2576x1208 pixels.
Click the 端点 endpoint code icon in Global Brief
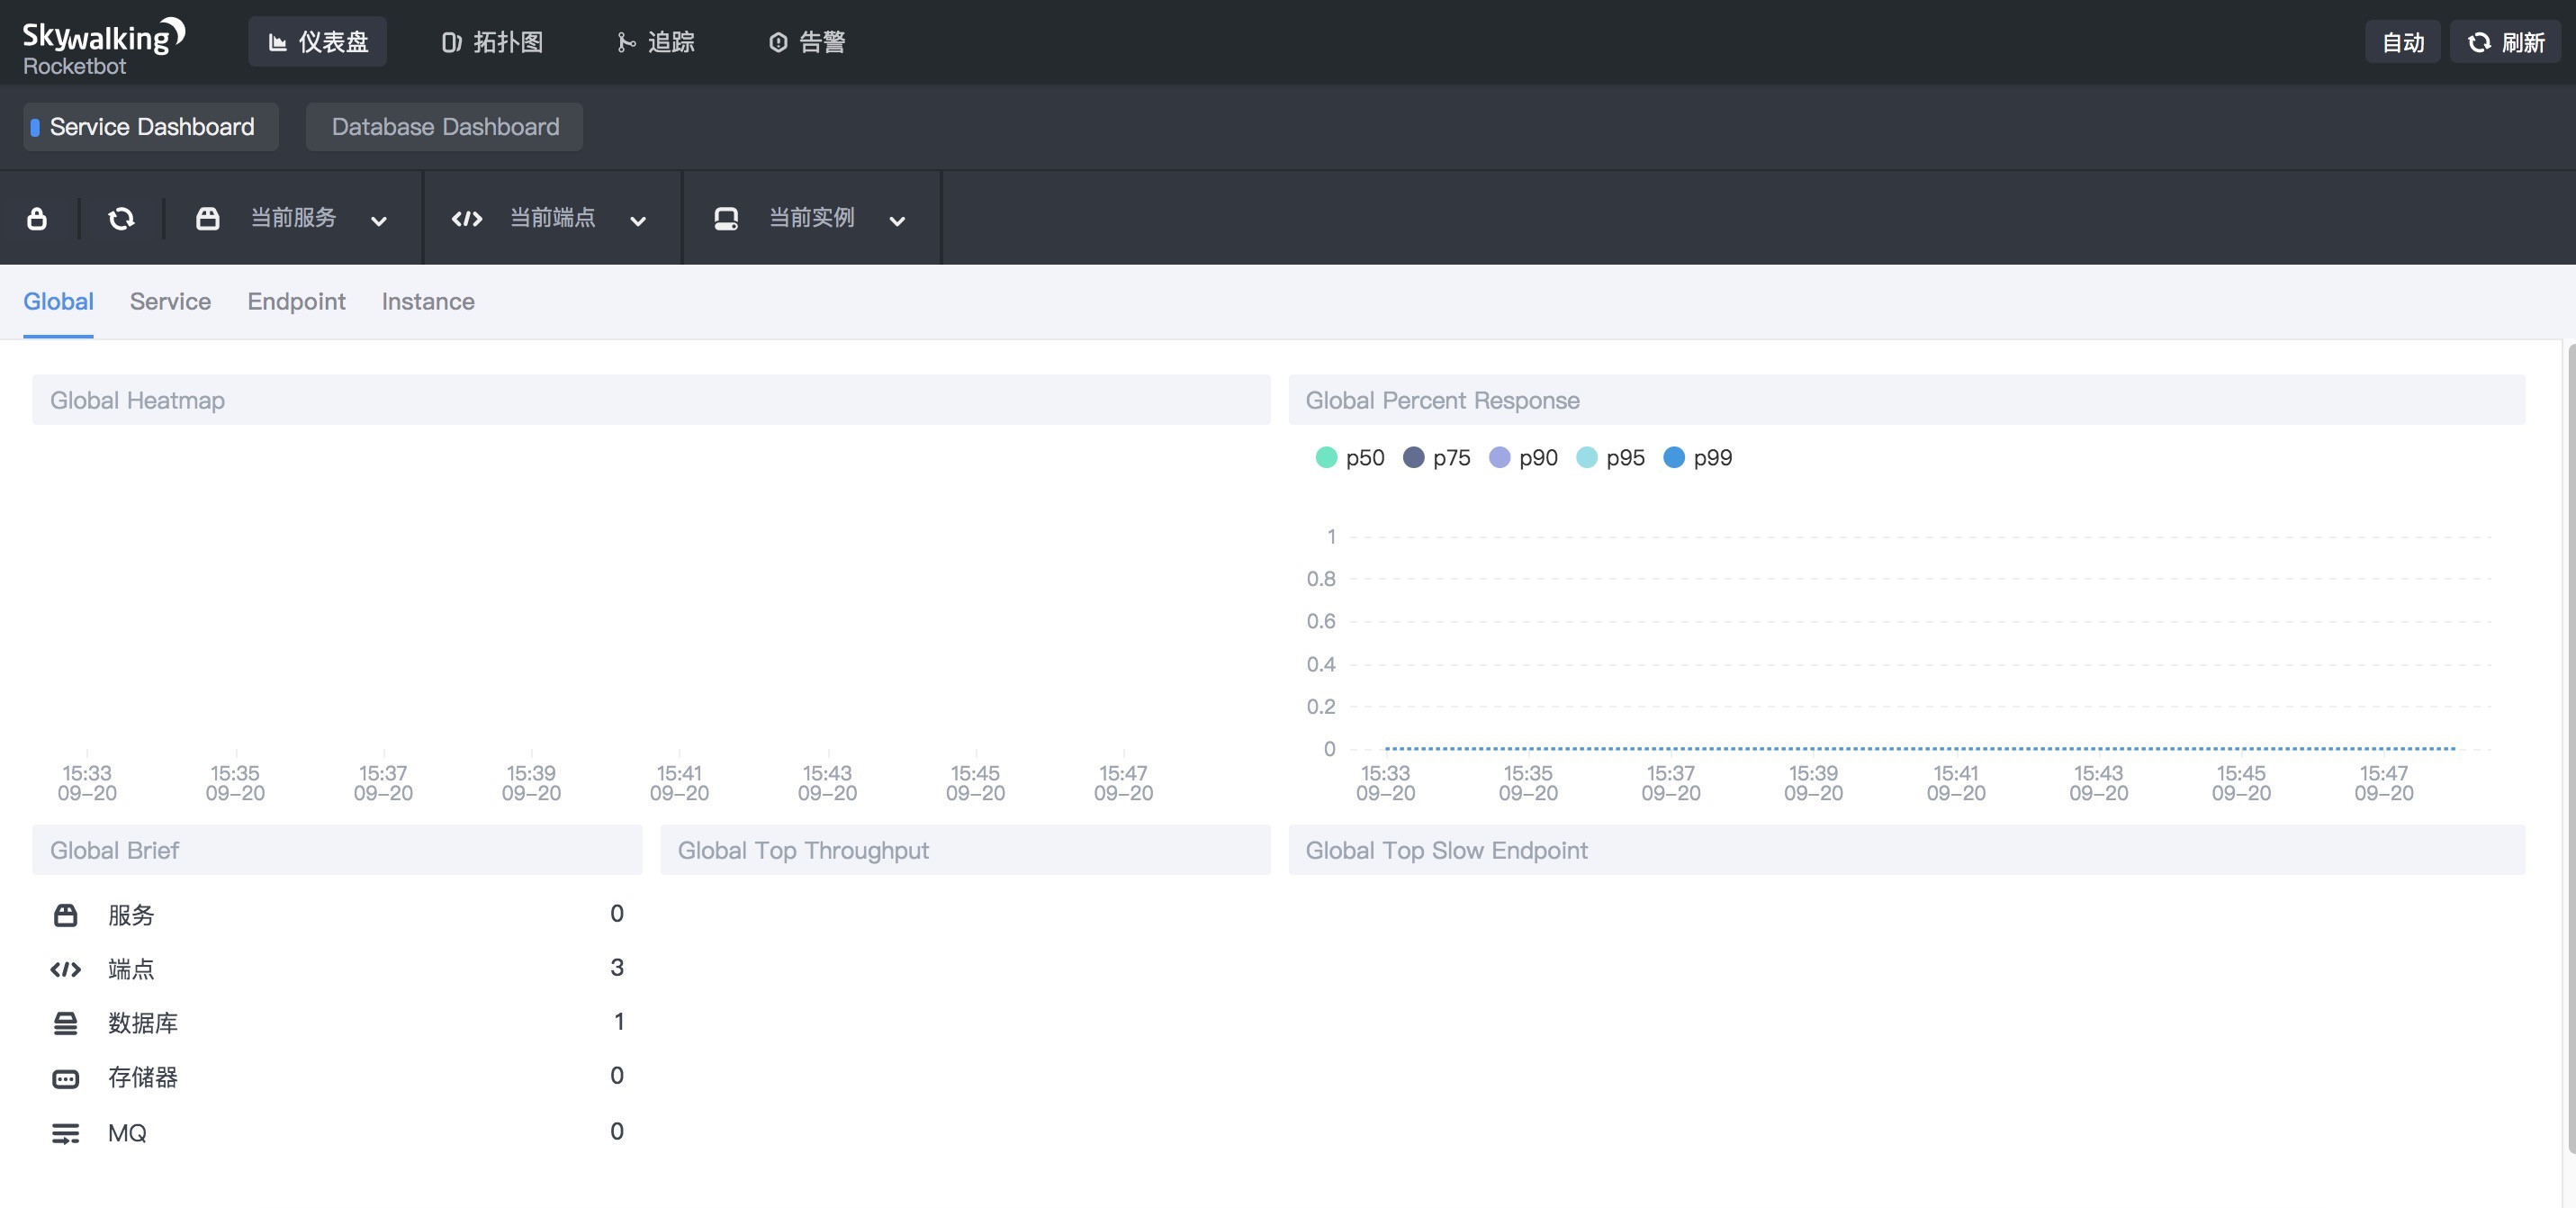[65, 968]
